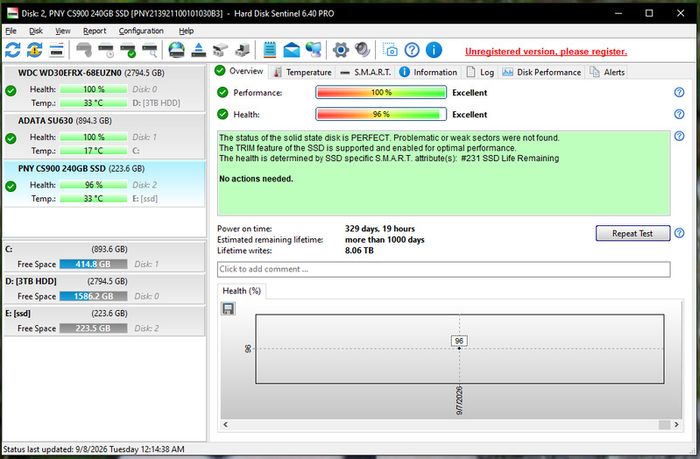Click the disk icon with magnifying glass
The height and width of the screenshot is (459, 700).
click(150, 50)
